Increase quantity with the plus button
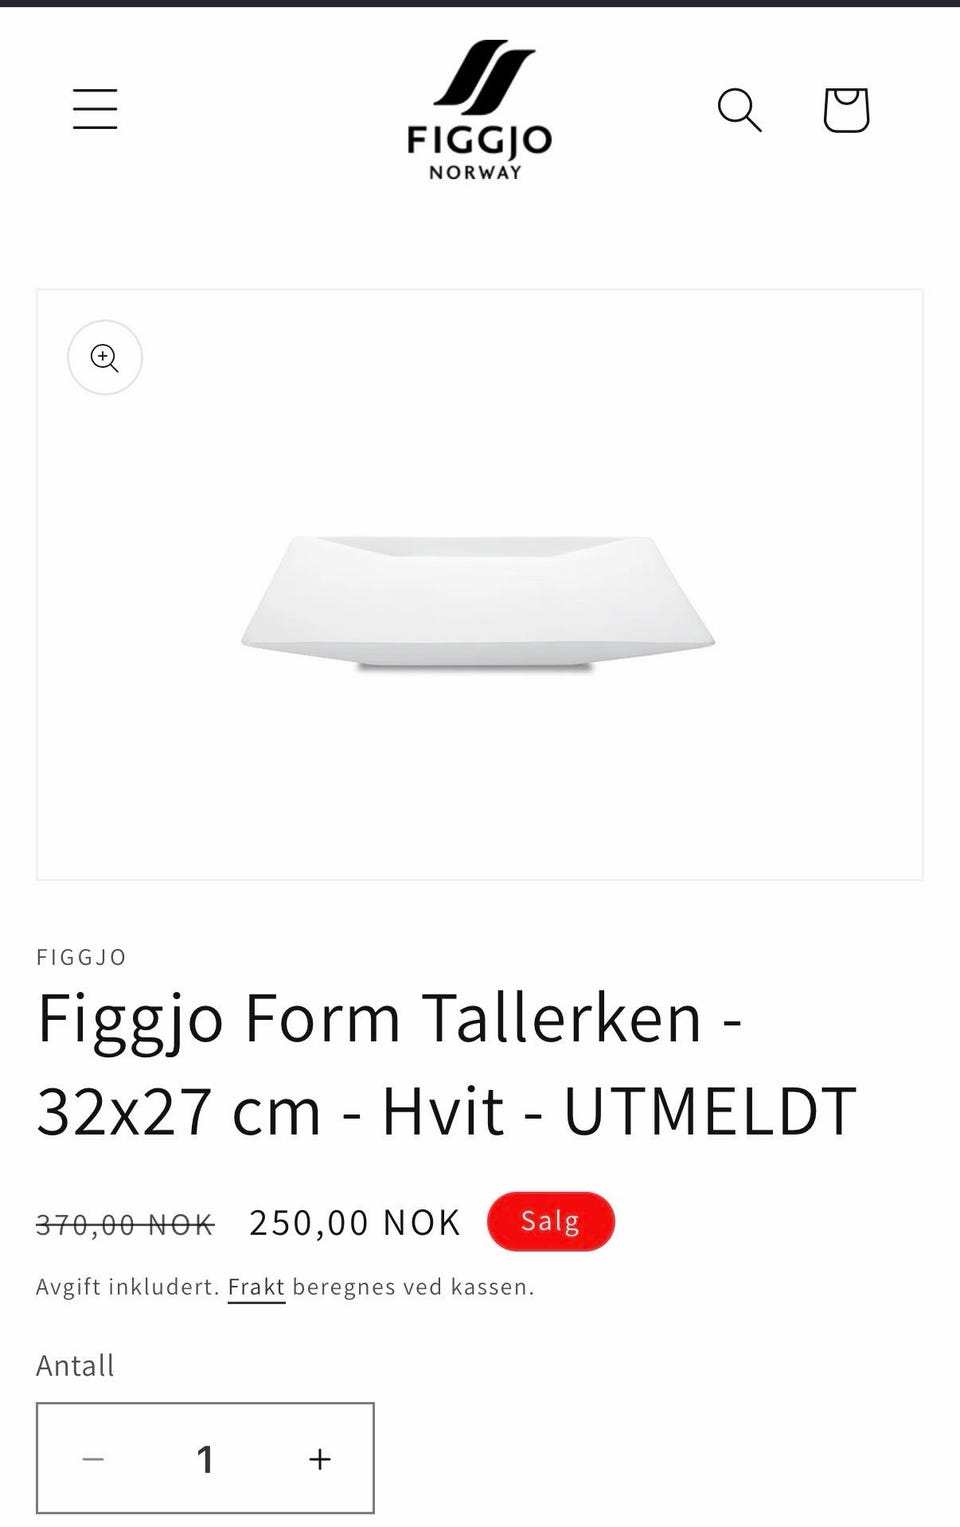 [x=320, y=1459]
